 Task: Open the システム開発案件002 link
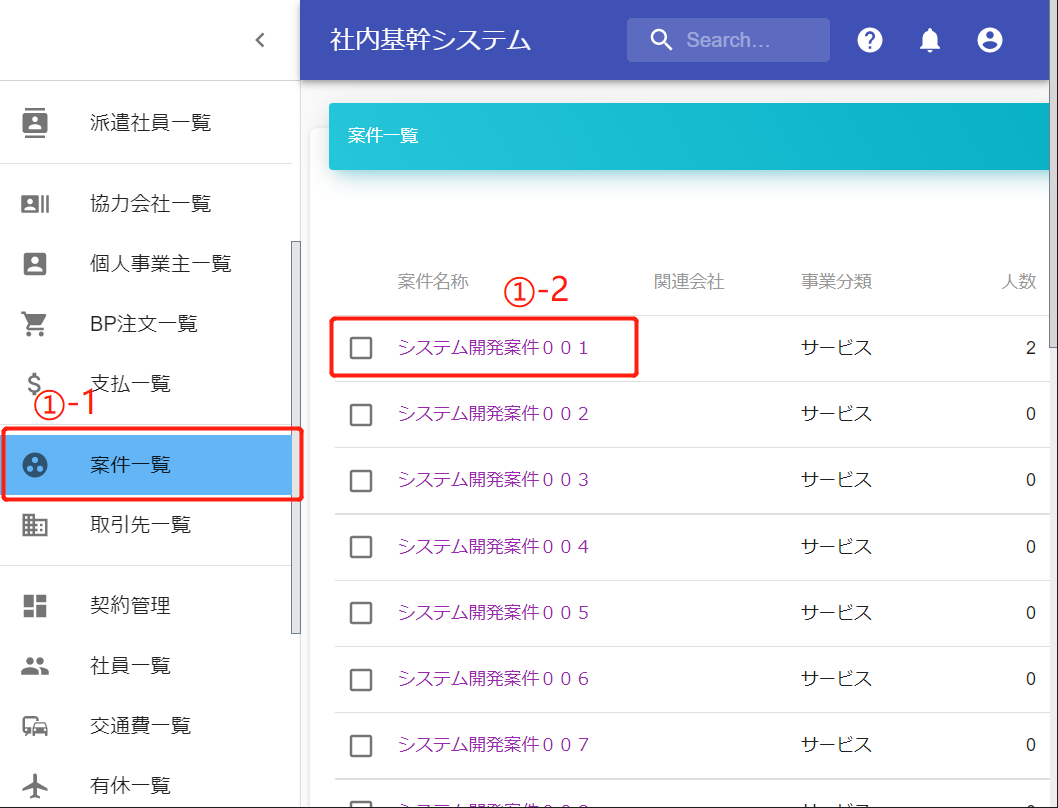coord(493,414)
